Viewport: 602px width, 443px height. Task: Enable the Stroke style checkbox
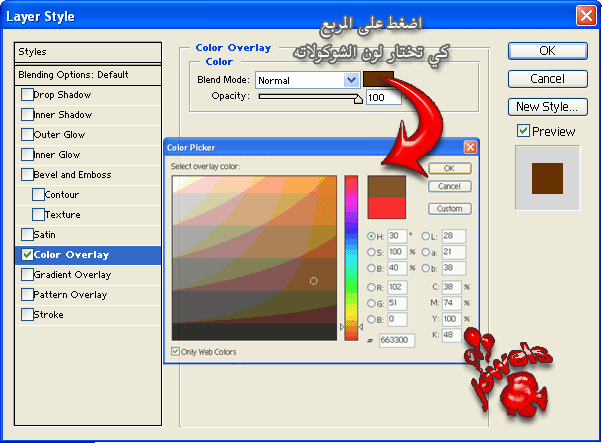coord(27,315)
